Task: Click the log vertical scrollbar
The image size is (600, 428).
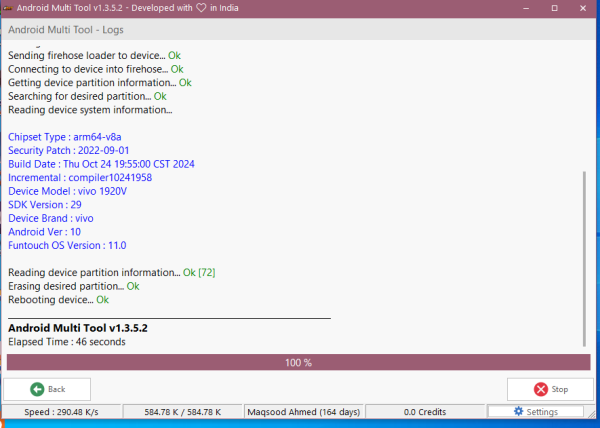Action: pyautogui.click(x=584, y=259)
